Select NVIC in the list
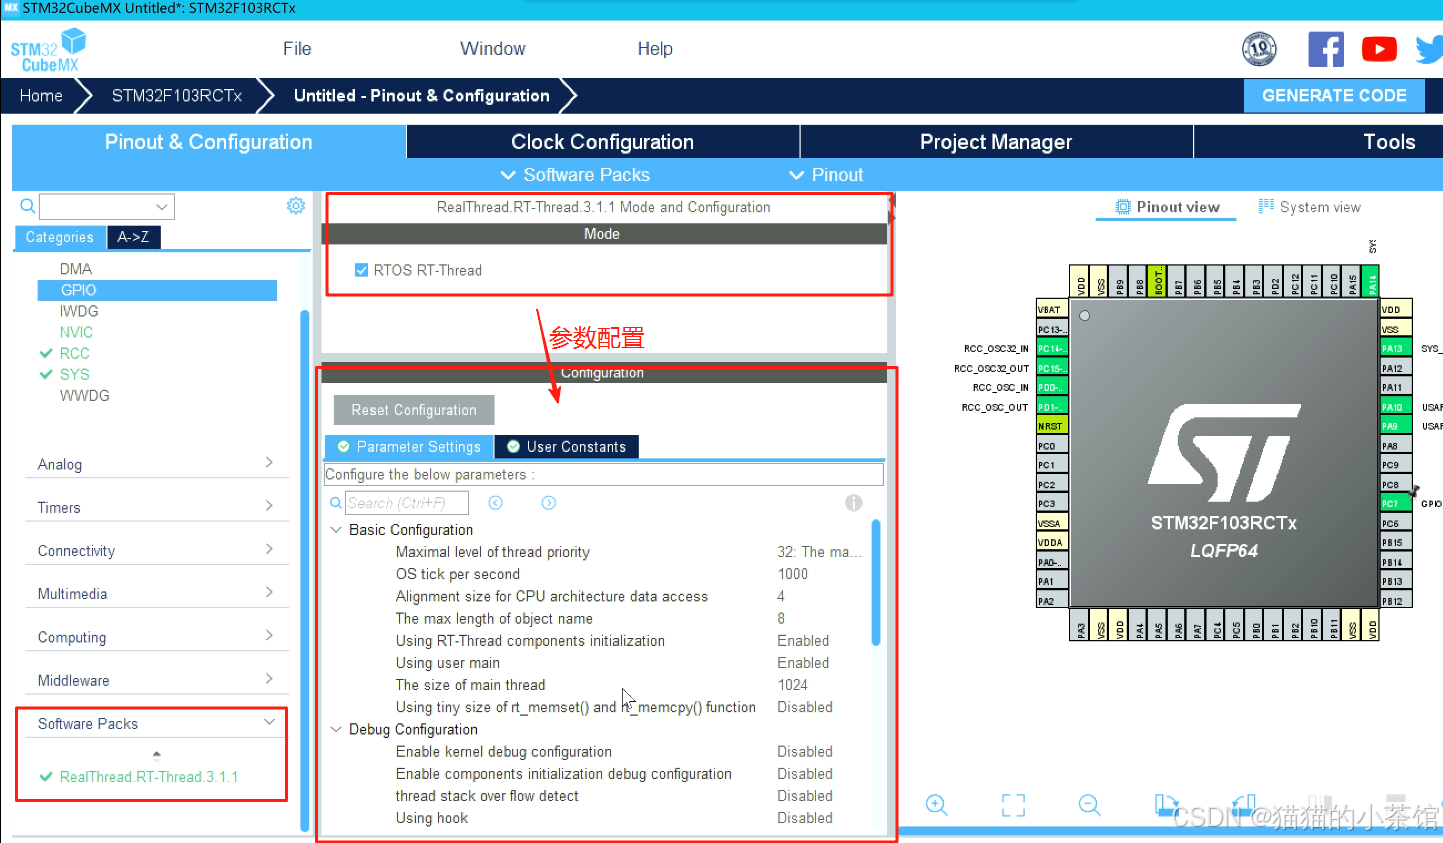The image size is (1443, 843). 76,332
